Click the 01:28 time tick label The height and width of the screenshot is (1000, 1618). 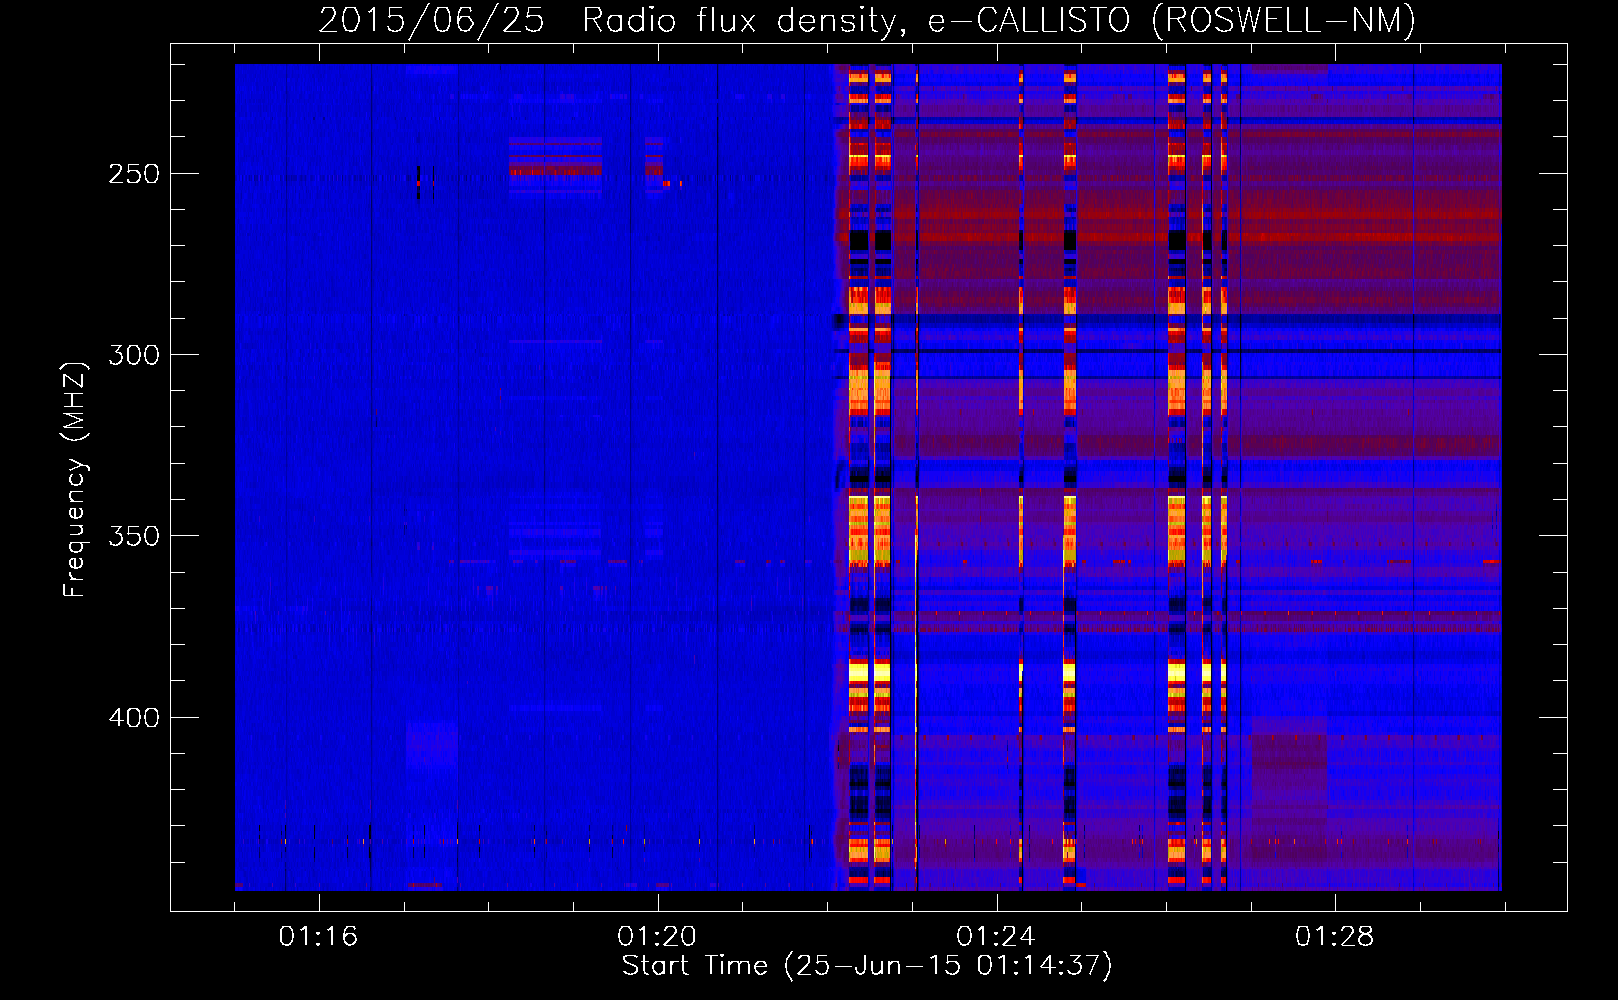1335,936
